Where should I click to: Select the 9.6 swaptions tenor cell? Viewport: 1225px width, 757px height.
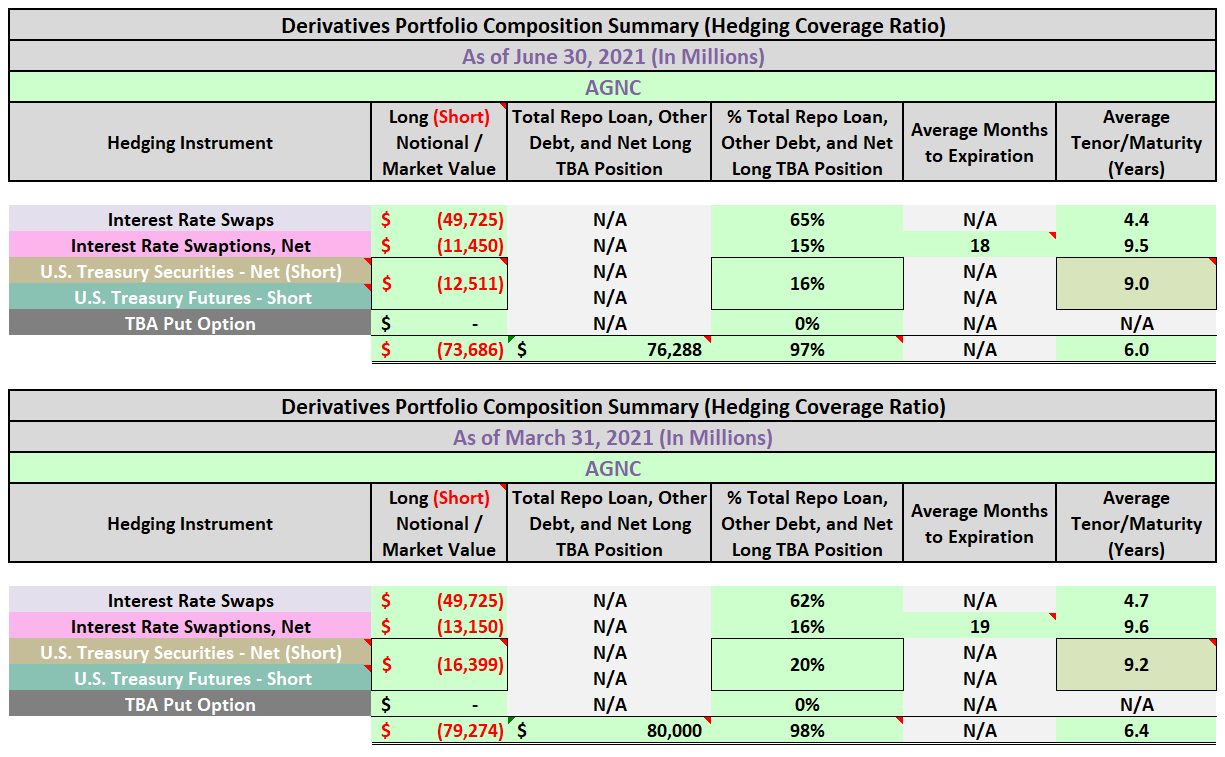coord(1136,627)
